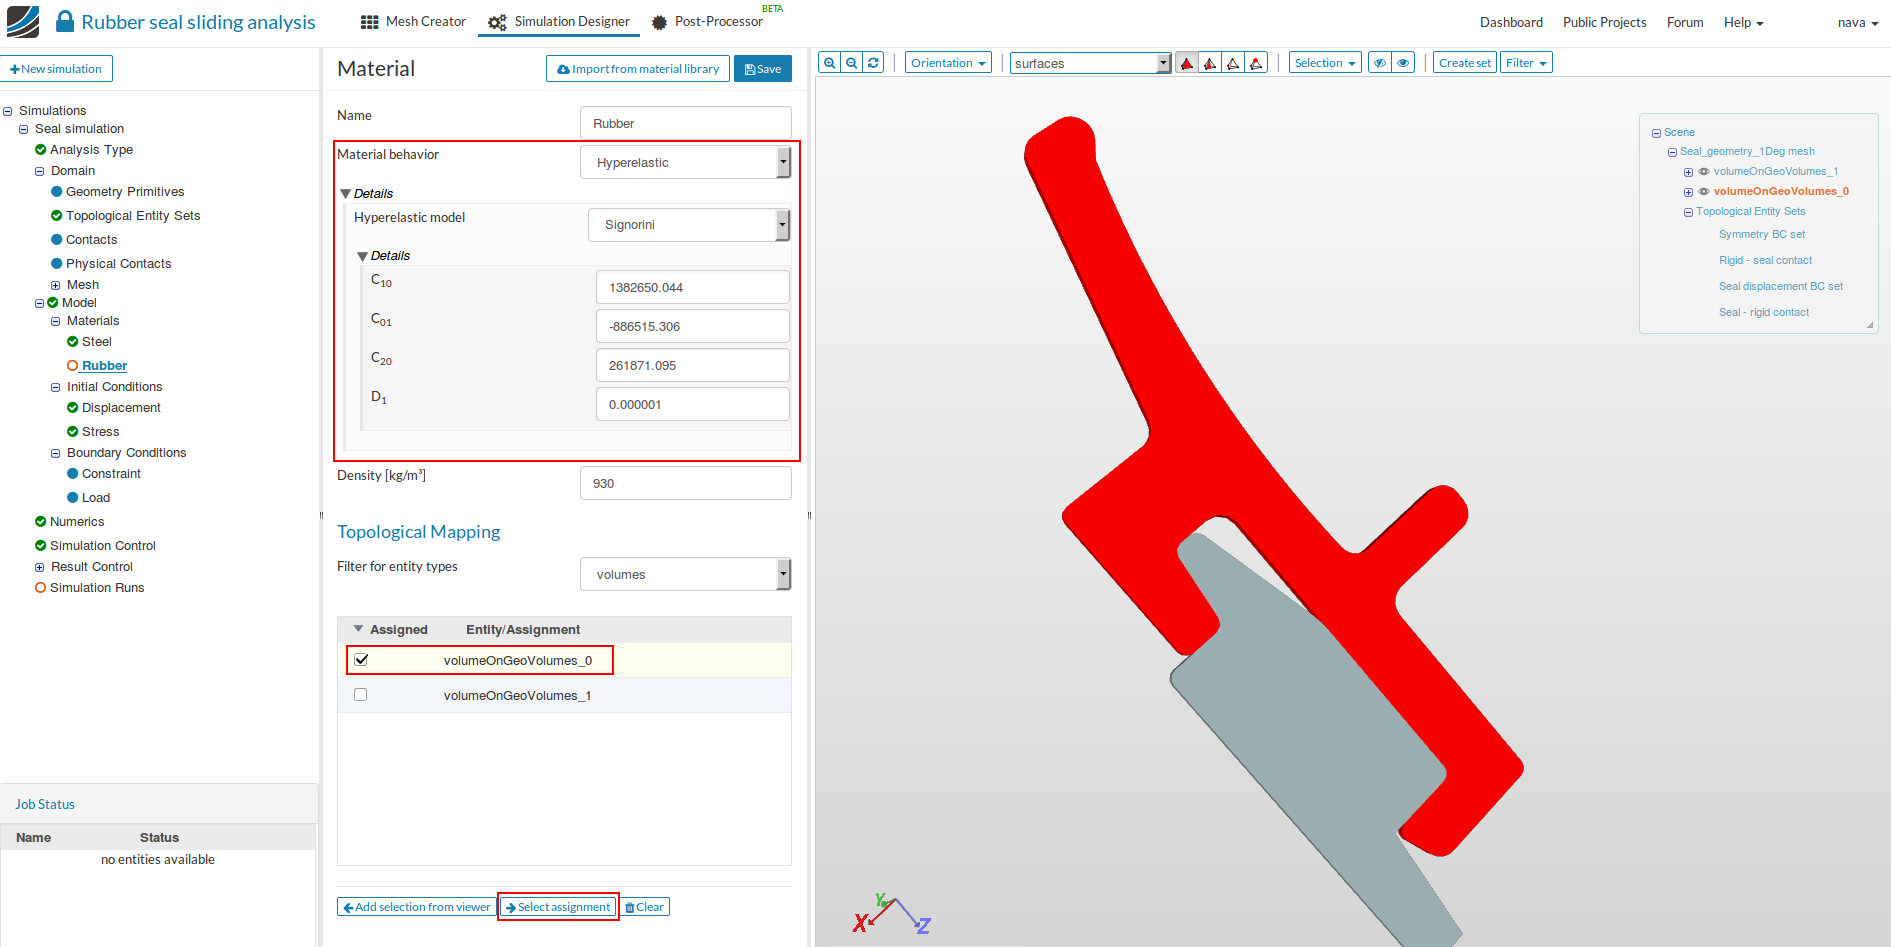The width and height of the screenshot is (1891, 947).
Task: Collapse the Boundary Conditions tree node
Action: point(56,454)
